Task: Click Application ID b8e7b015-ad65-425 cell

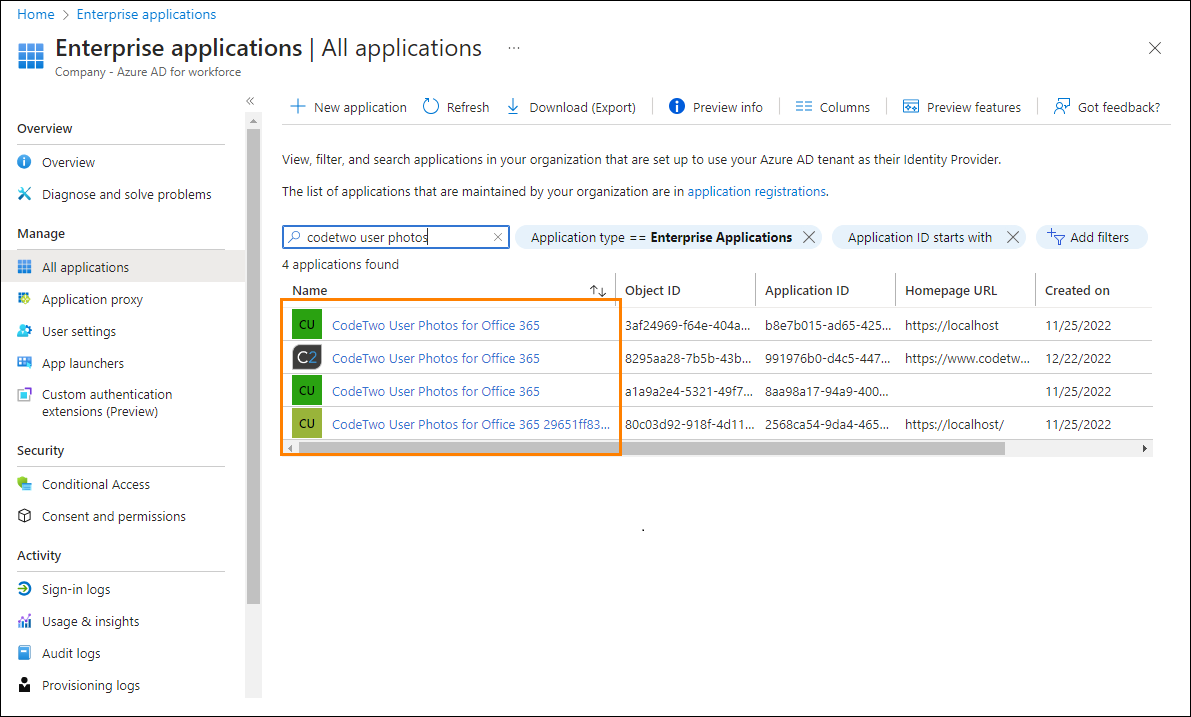Action: pos(828,325)
